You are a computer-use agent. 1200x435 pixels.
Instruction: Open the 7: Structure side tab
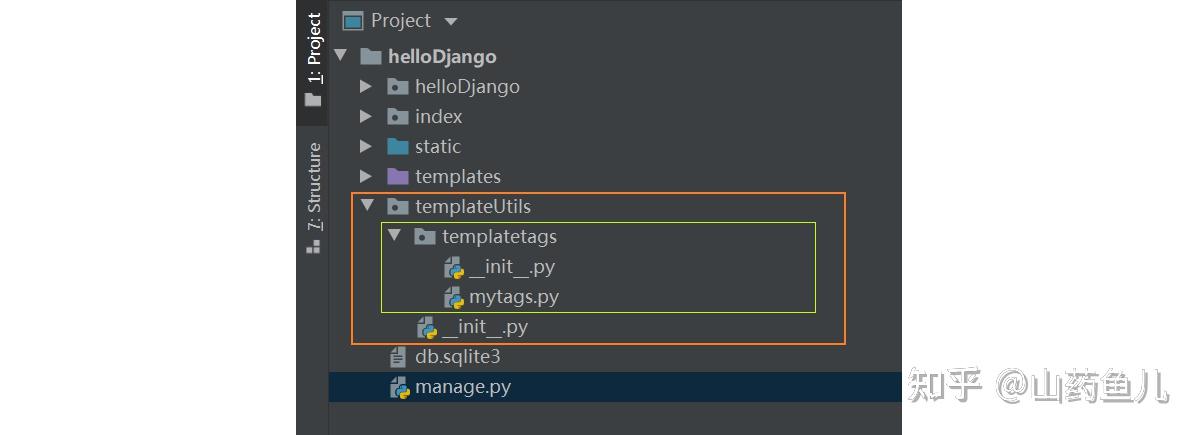click(x=314, y=197)
